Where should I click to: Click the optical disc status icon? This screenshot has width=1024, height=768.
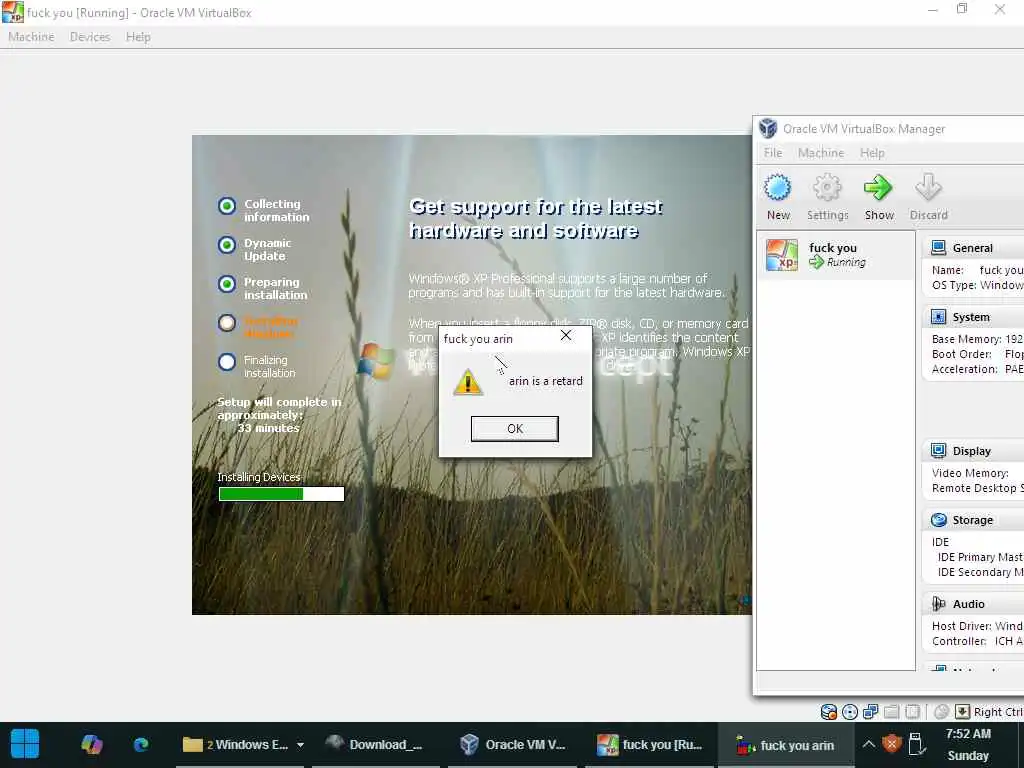850,712
